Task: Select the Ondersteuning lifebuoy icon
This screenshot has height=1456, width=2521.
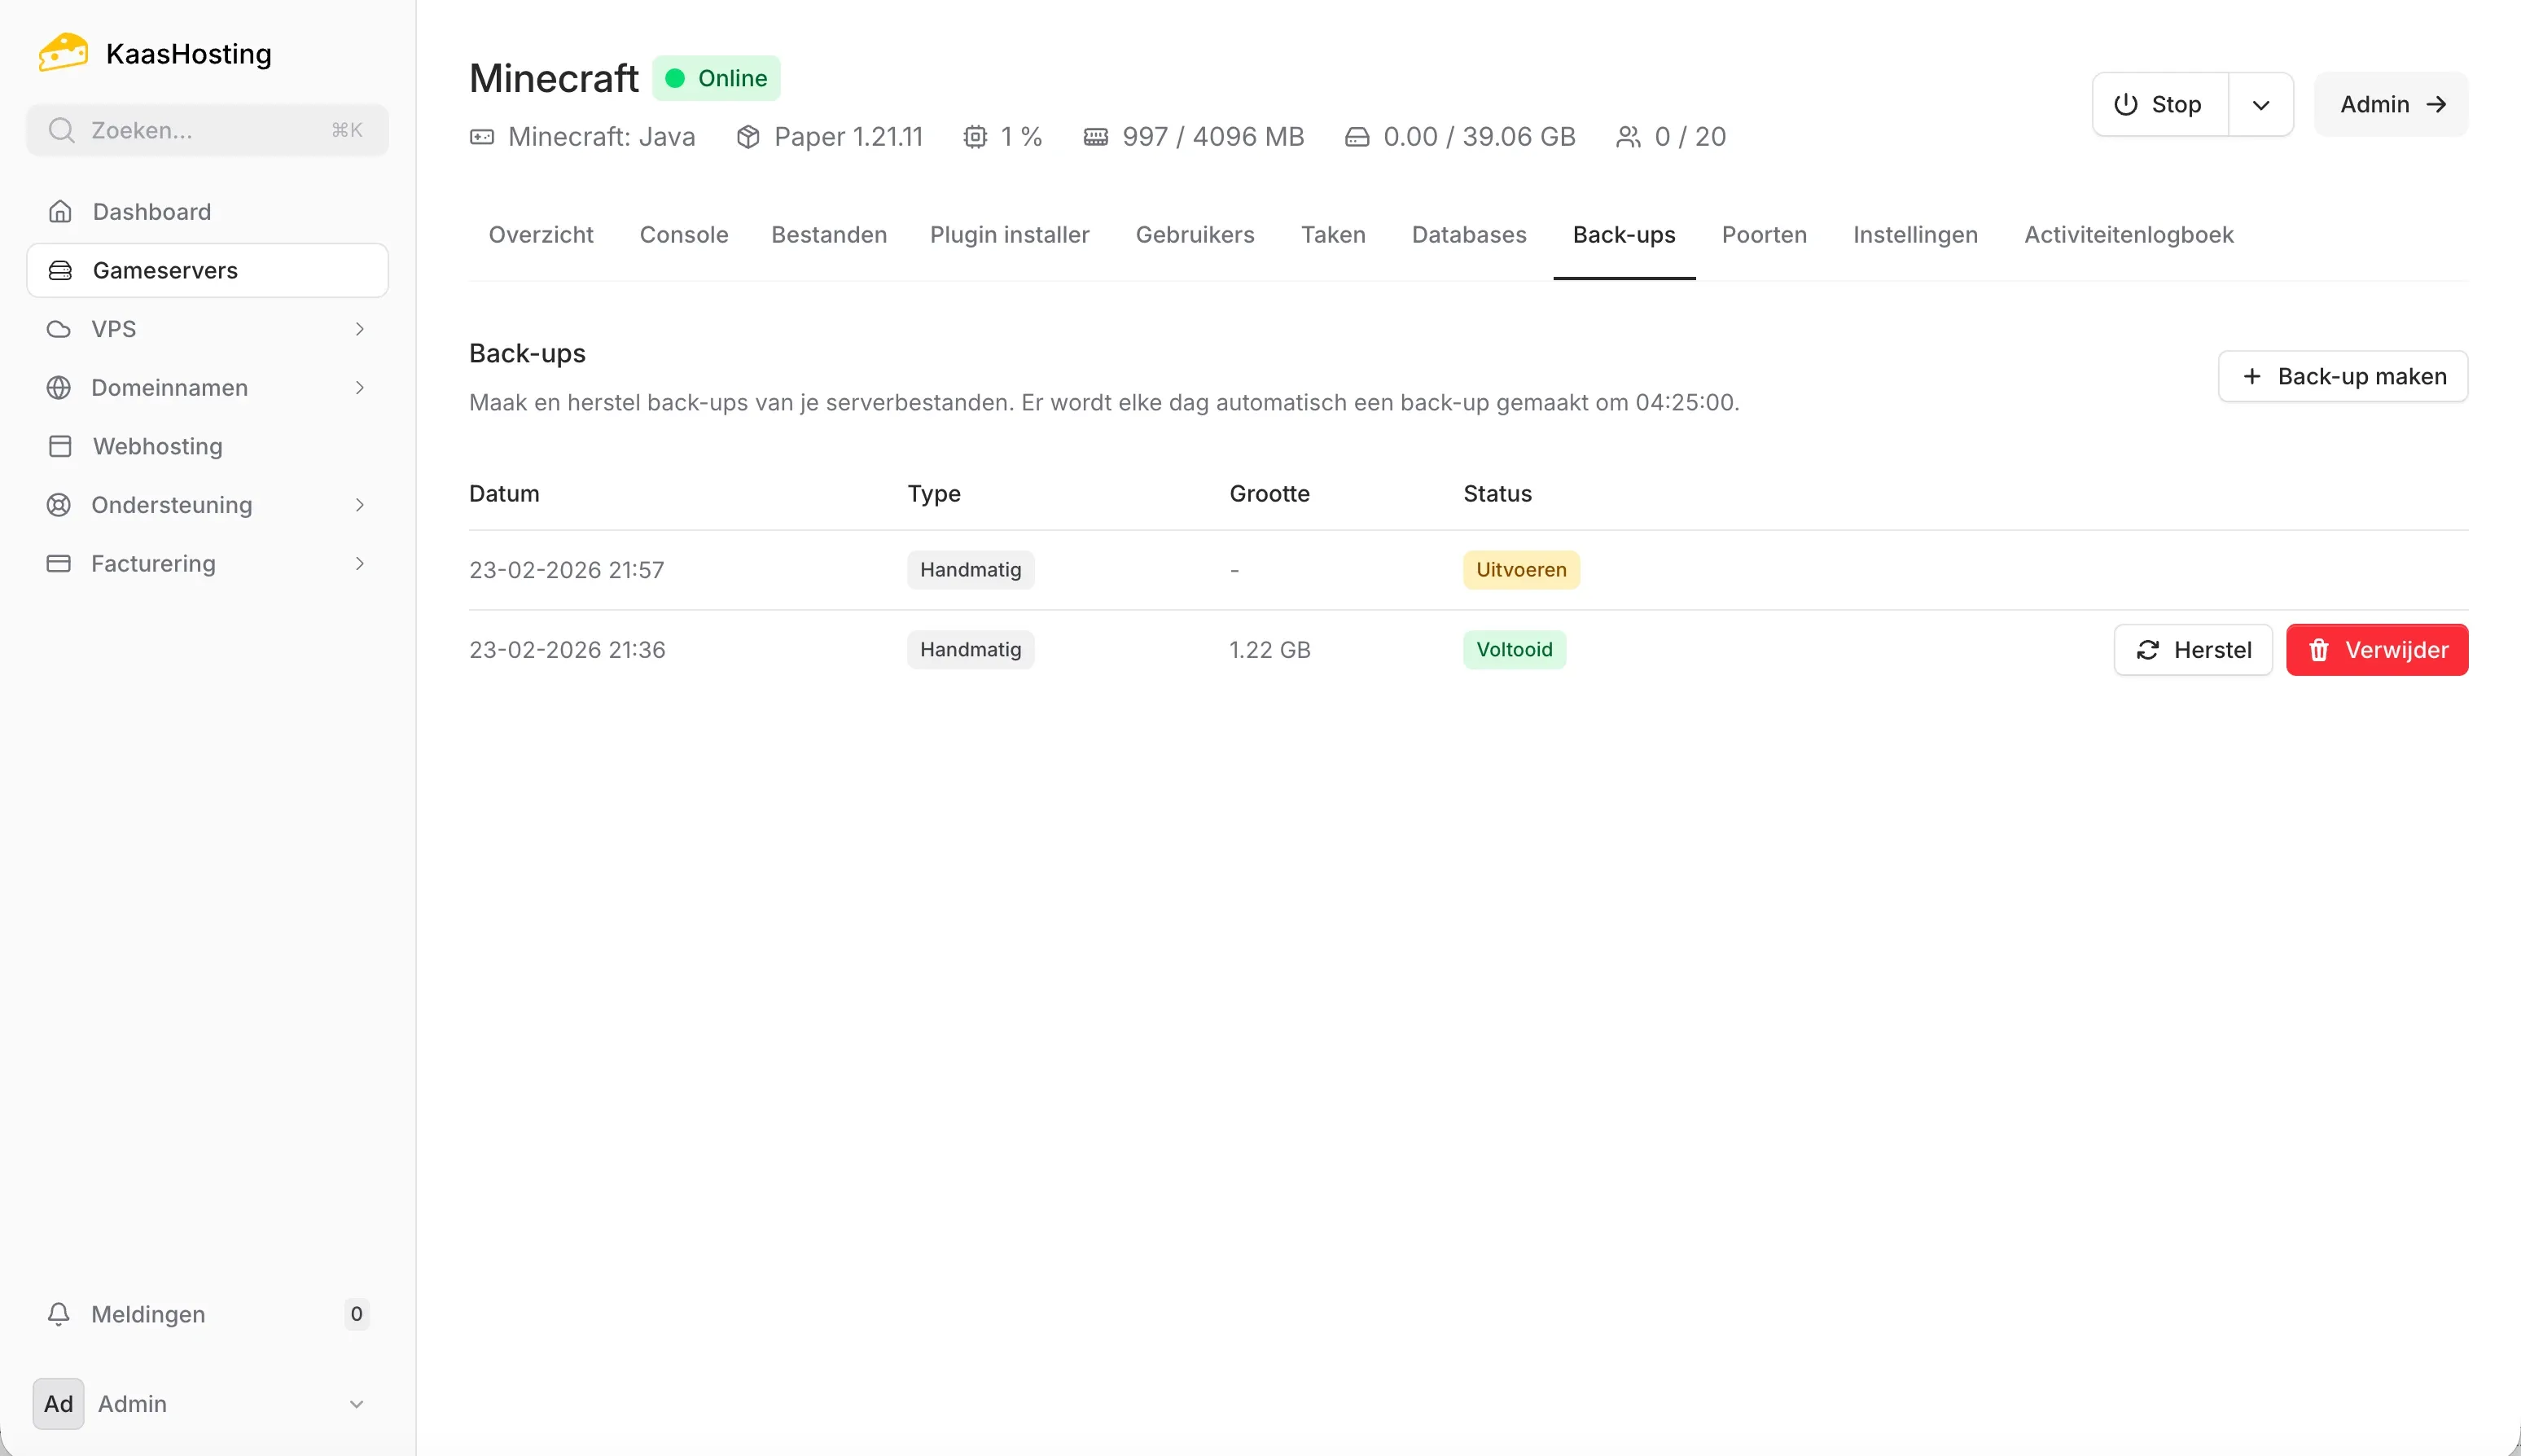Action: 60,505
